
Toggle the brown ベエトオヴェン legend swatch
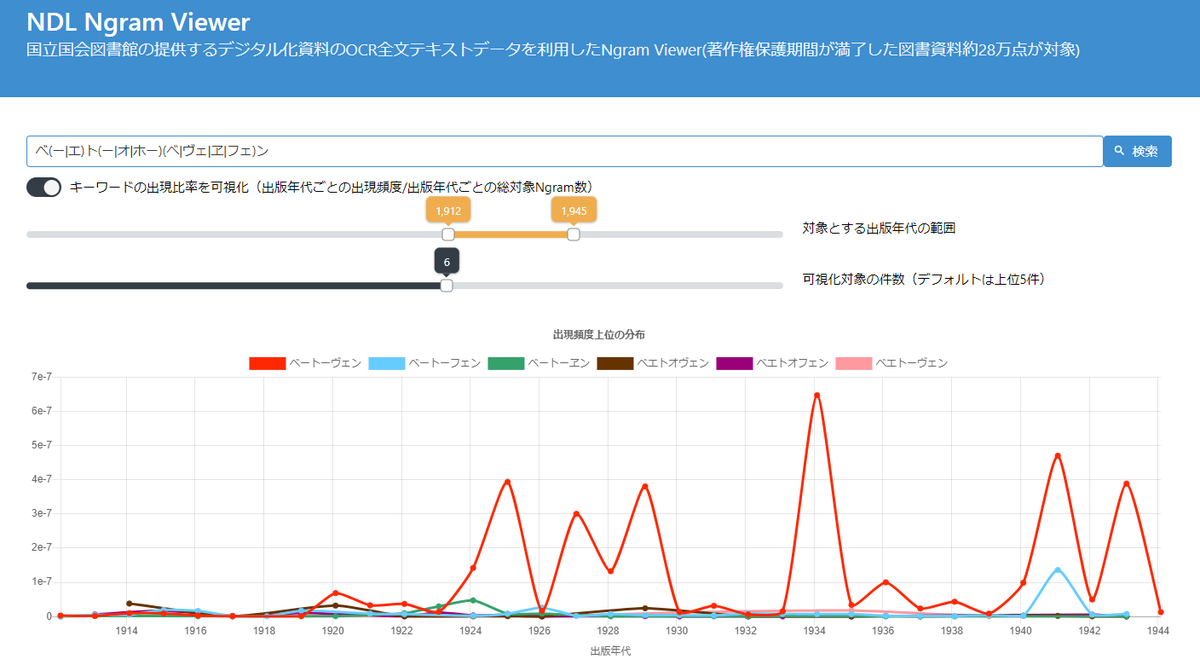(615, 363)
